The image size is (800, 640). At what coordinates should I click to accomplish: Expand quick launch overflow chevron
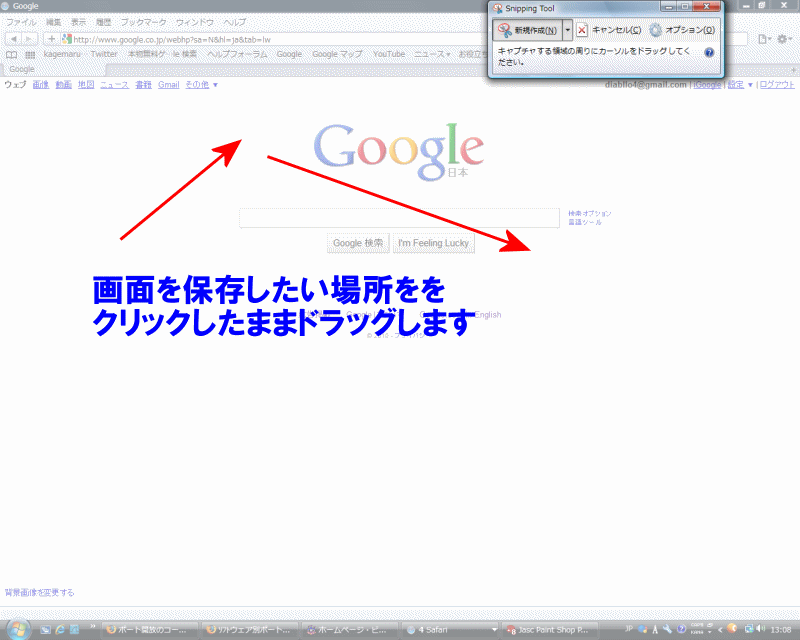(x=93, y=627)
